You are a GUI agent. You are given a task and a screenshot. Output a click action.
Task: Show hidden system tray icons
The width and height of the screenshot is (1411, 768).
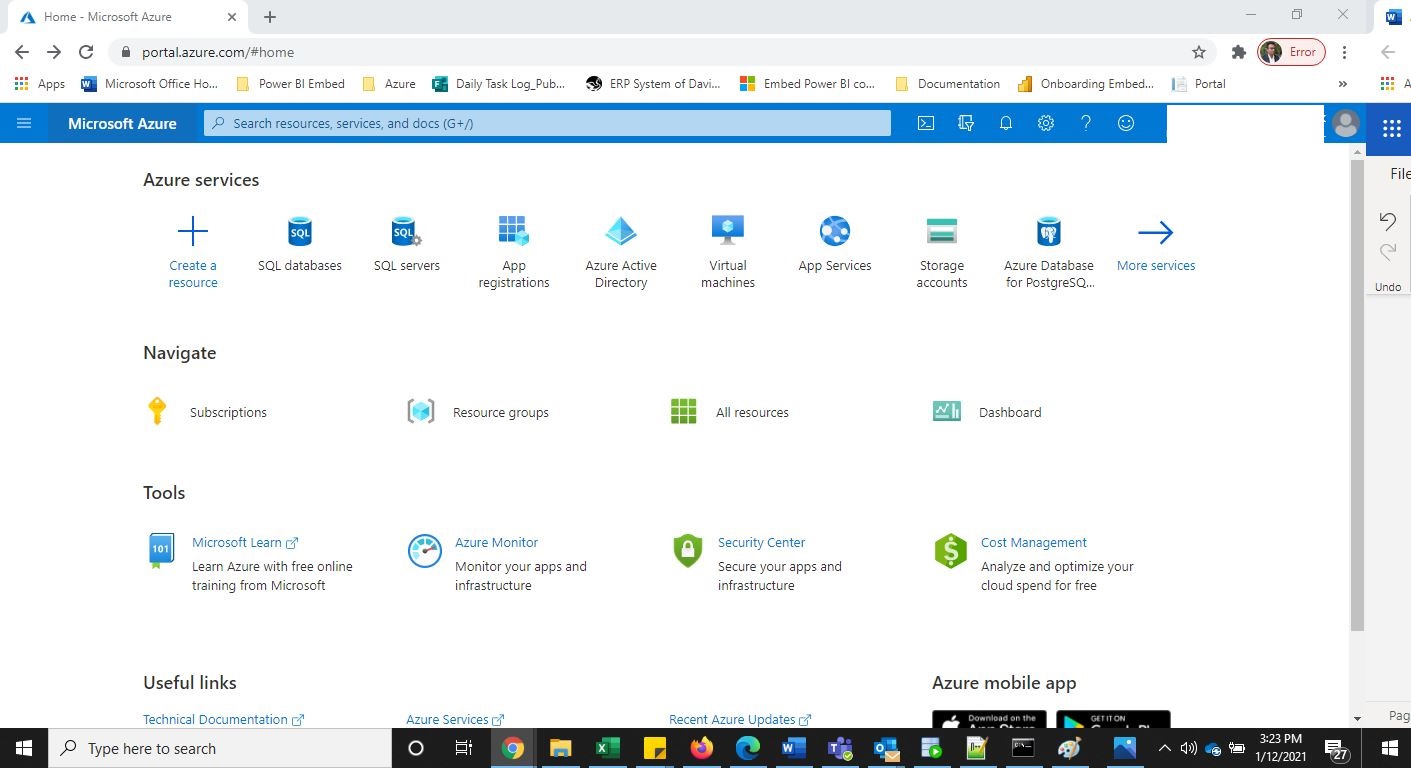click(1164, 748)
